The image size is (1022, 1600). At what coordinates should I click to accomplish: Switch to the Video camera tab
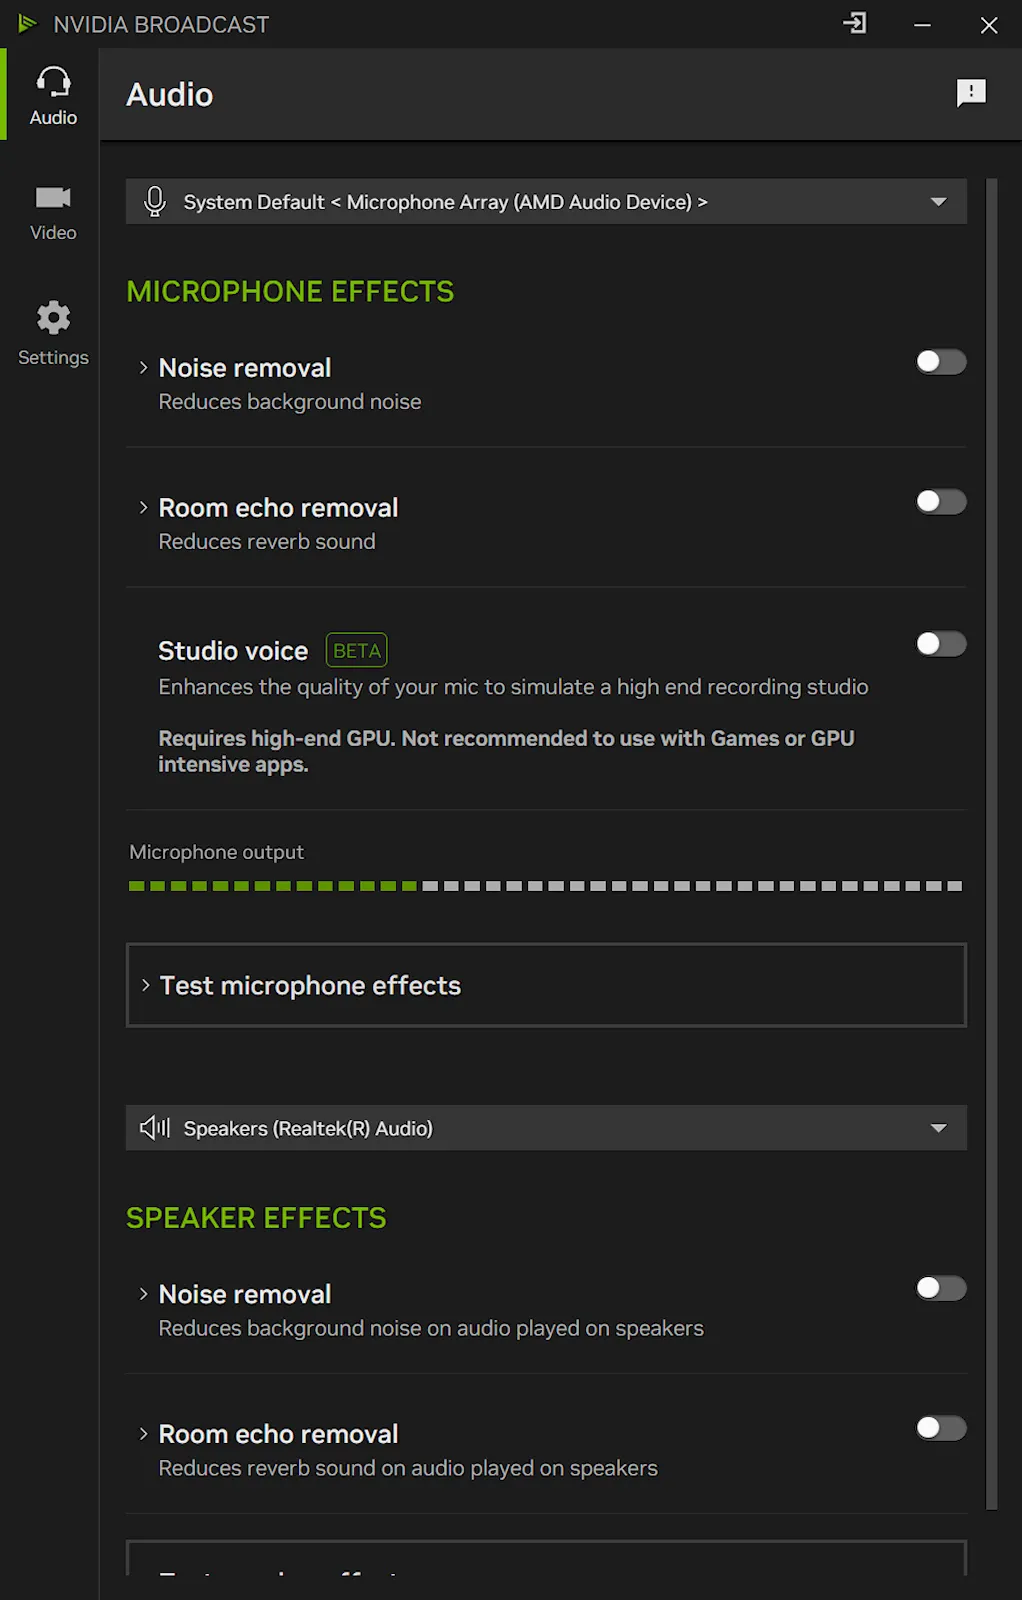[52, 213]
